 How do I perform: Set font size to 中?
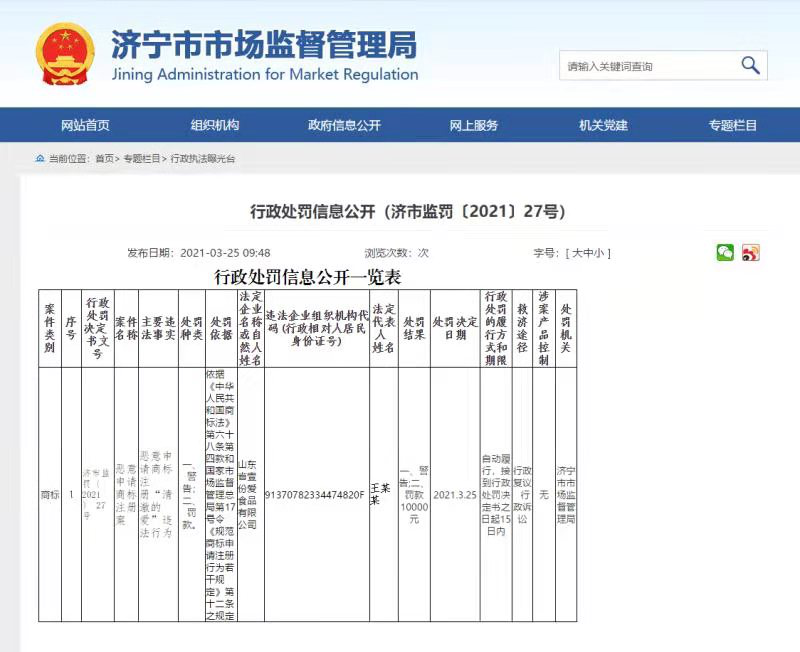588,253
